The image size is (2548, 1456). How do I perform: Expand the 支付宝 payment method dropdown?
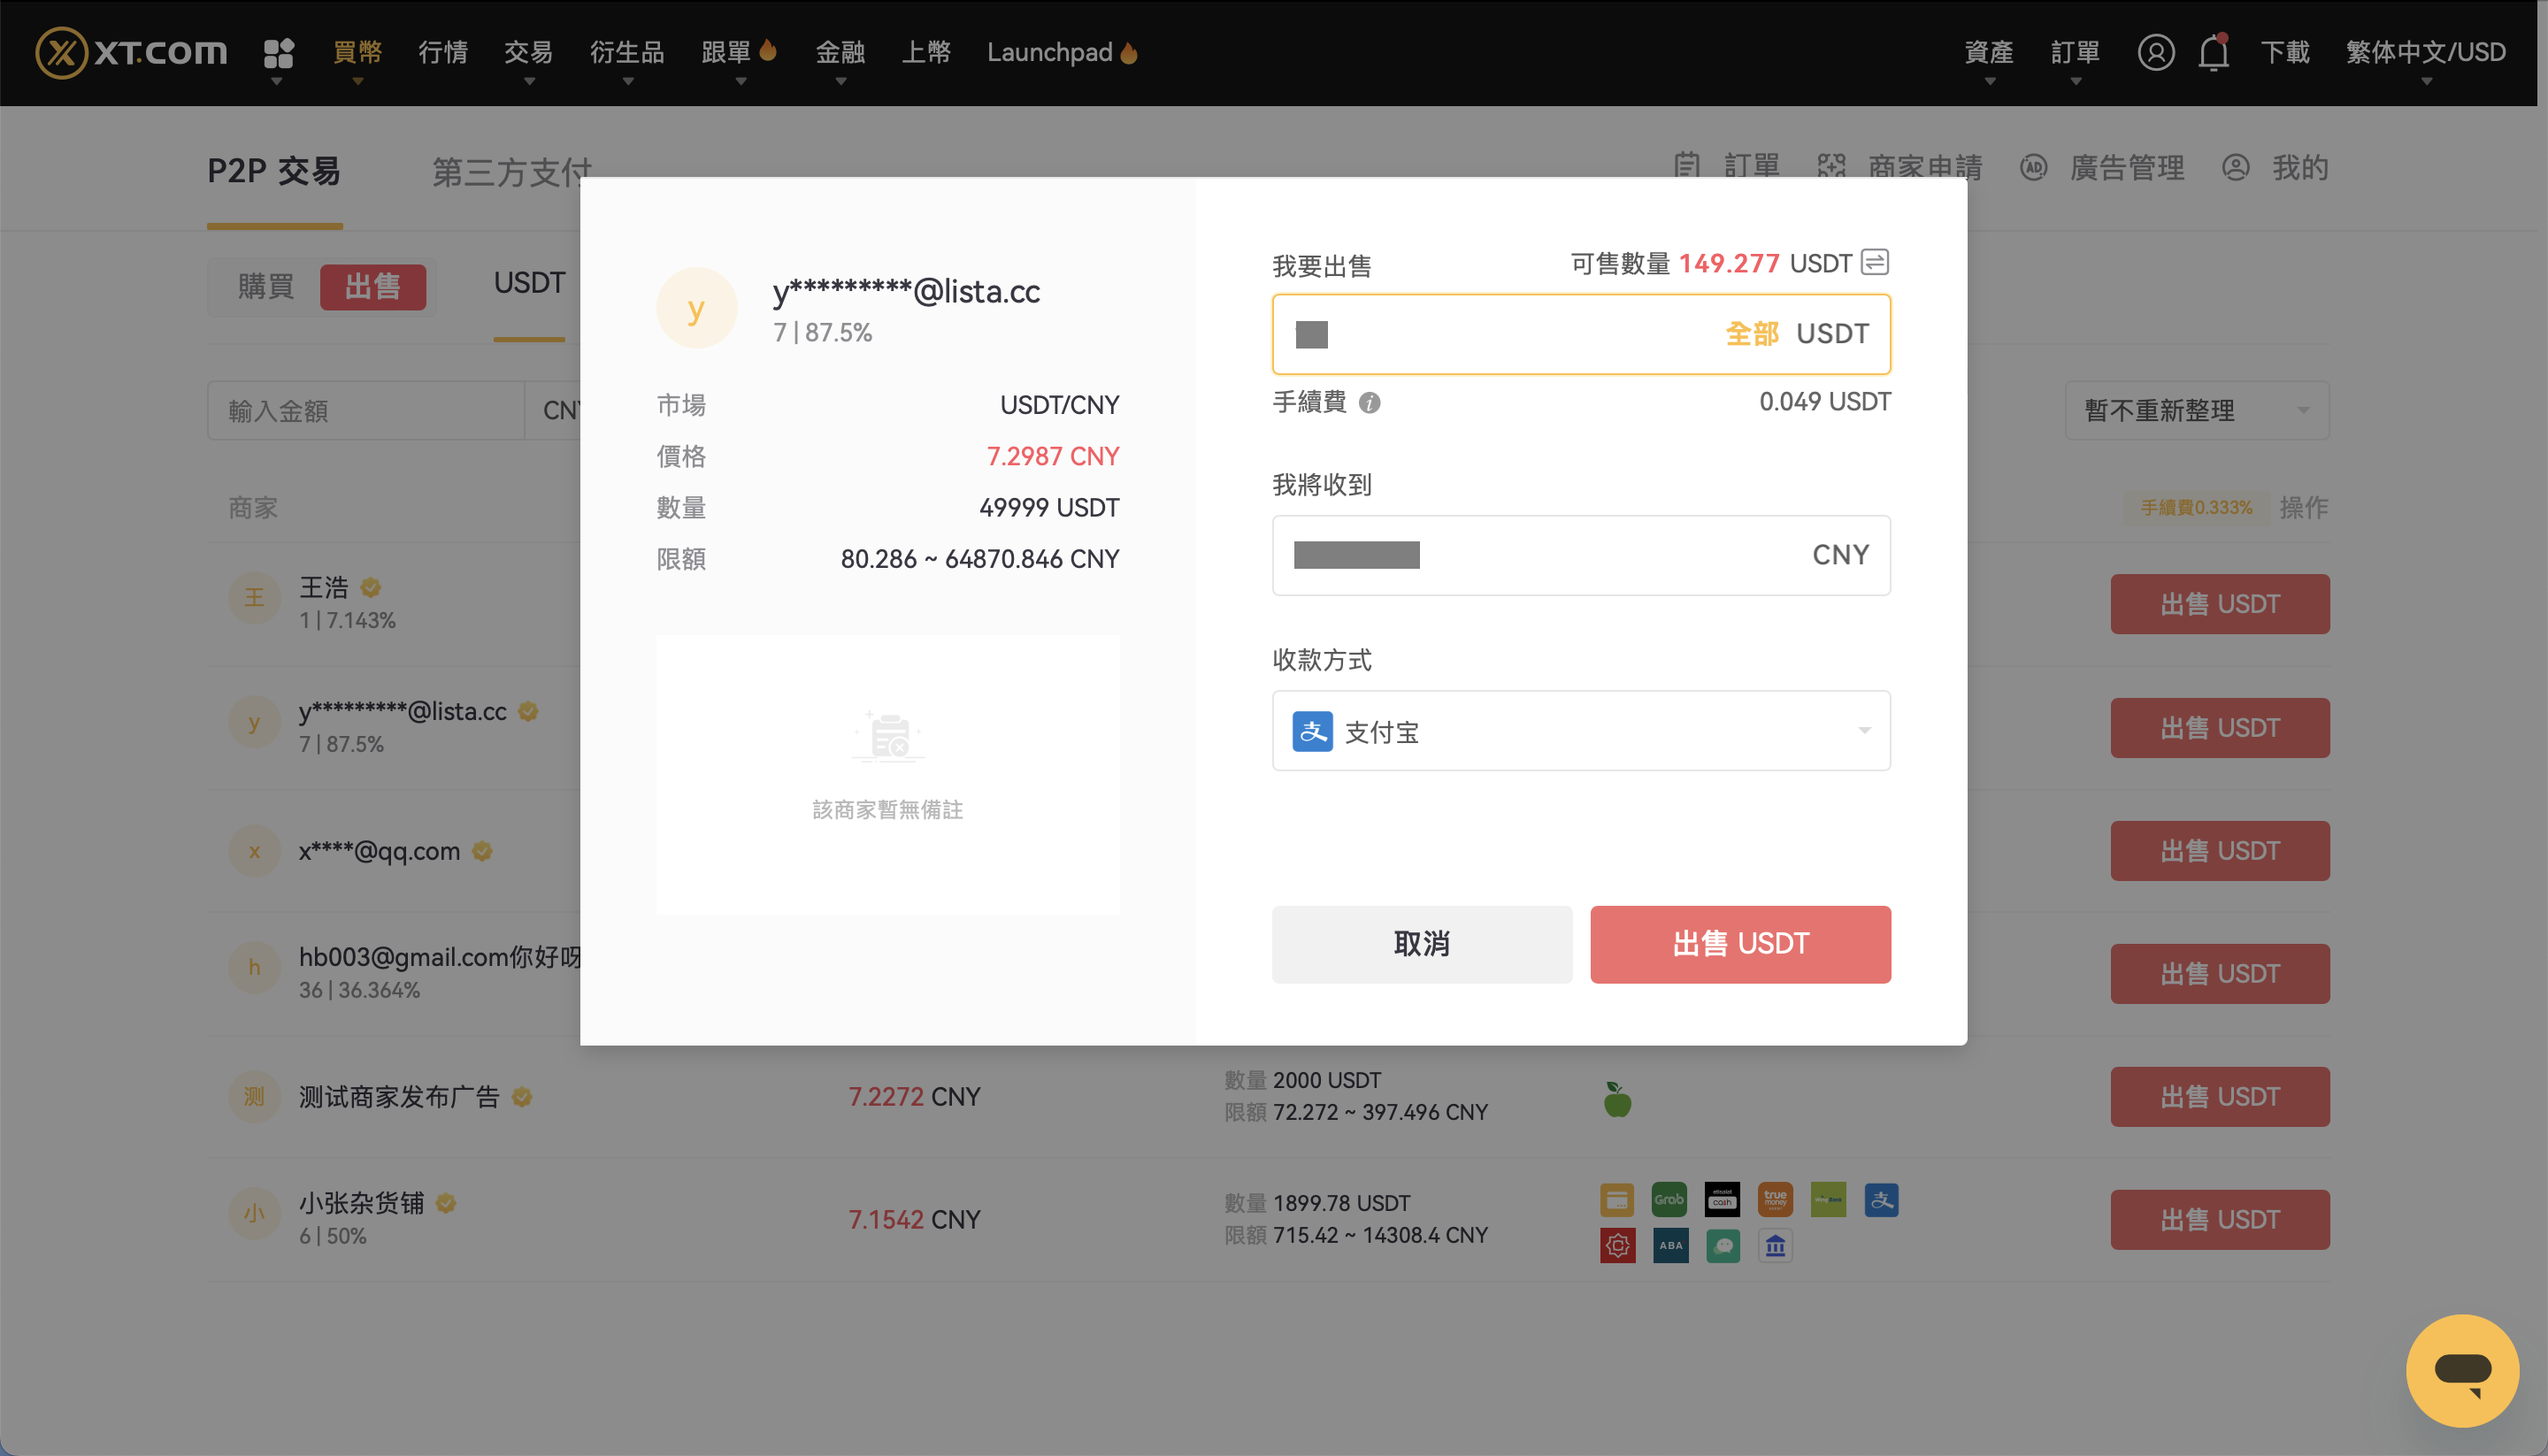point(1581,731)
